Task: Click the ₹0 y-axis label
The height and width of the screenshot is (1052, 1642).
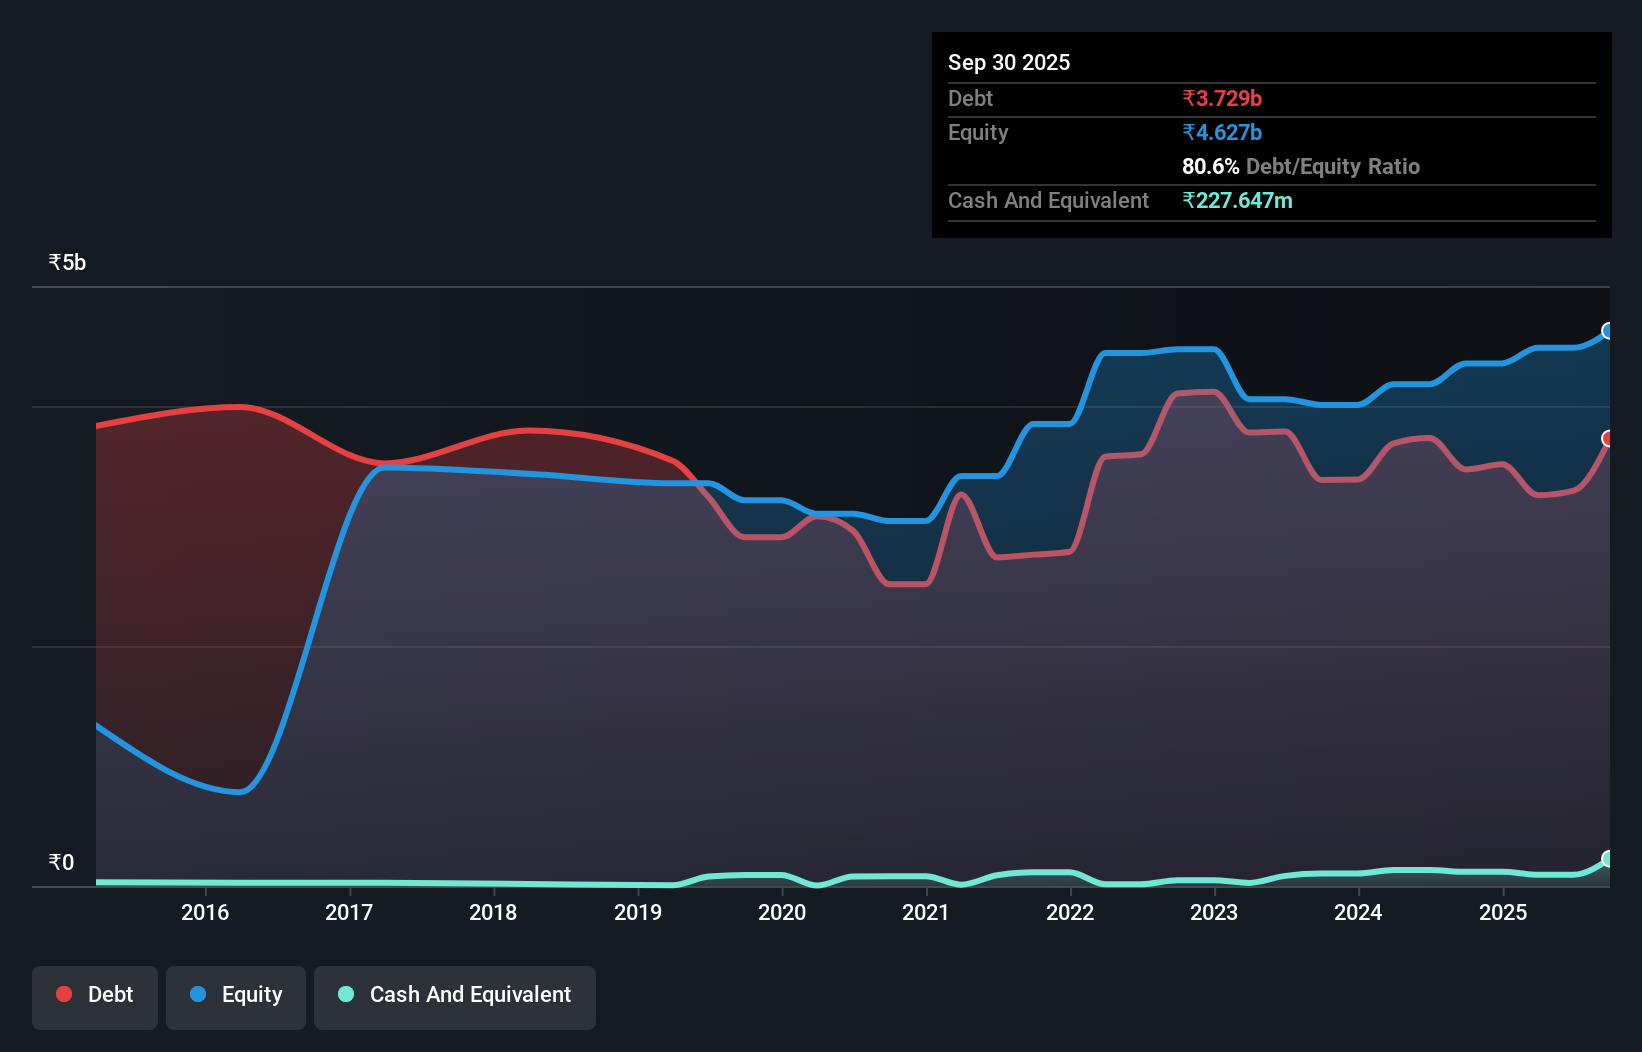Action: [61, 862]
